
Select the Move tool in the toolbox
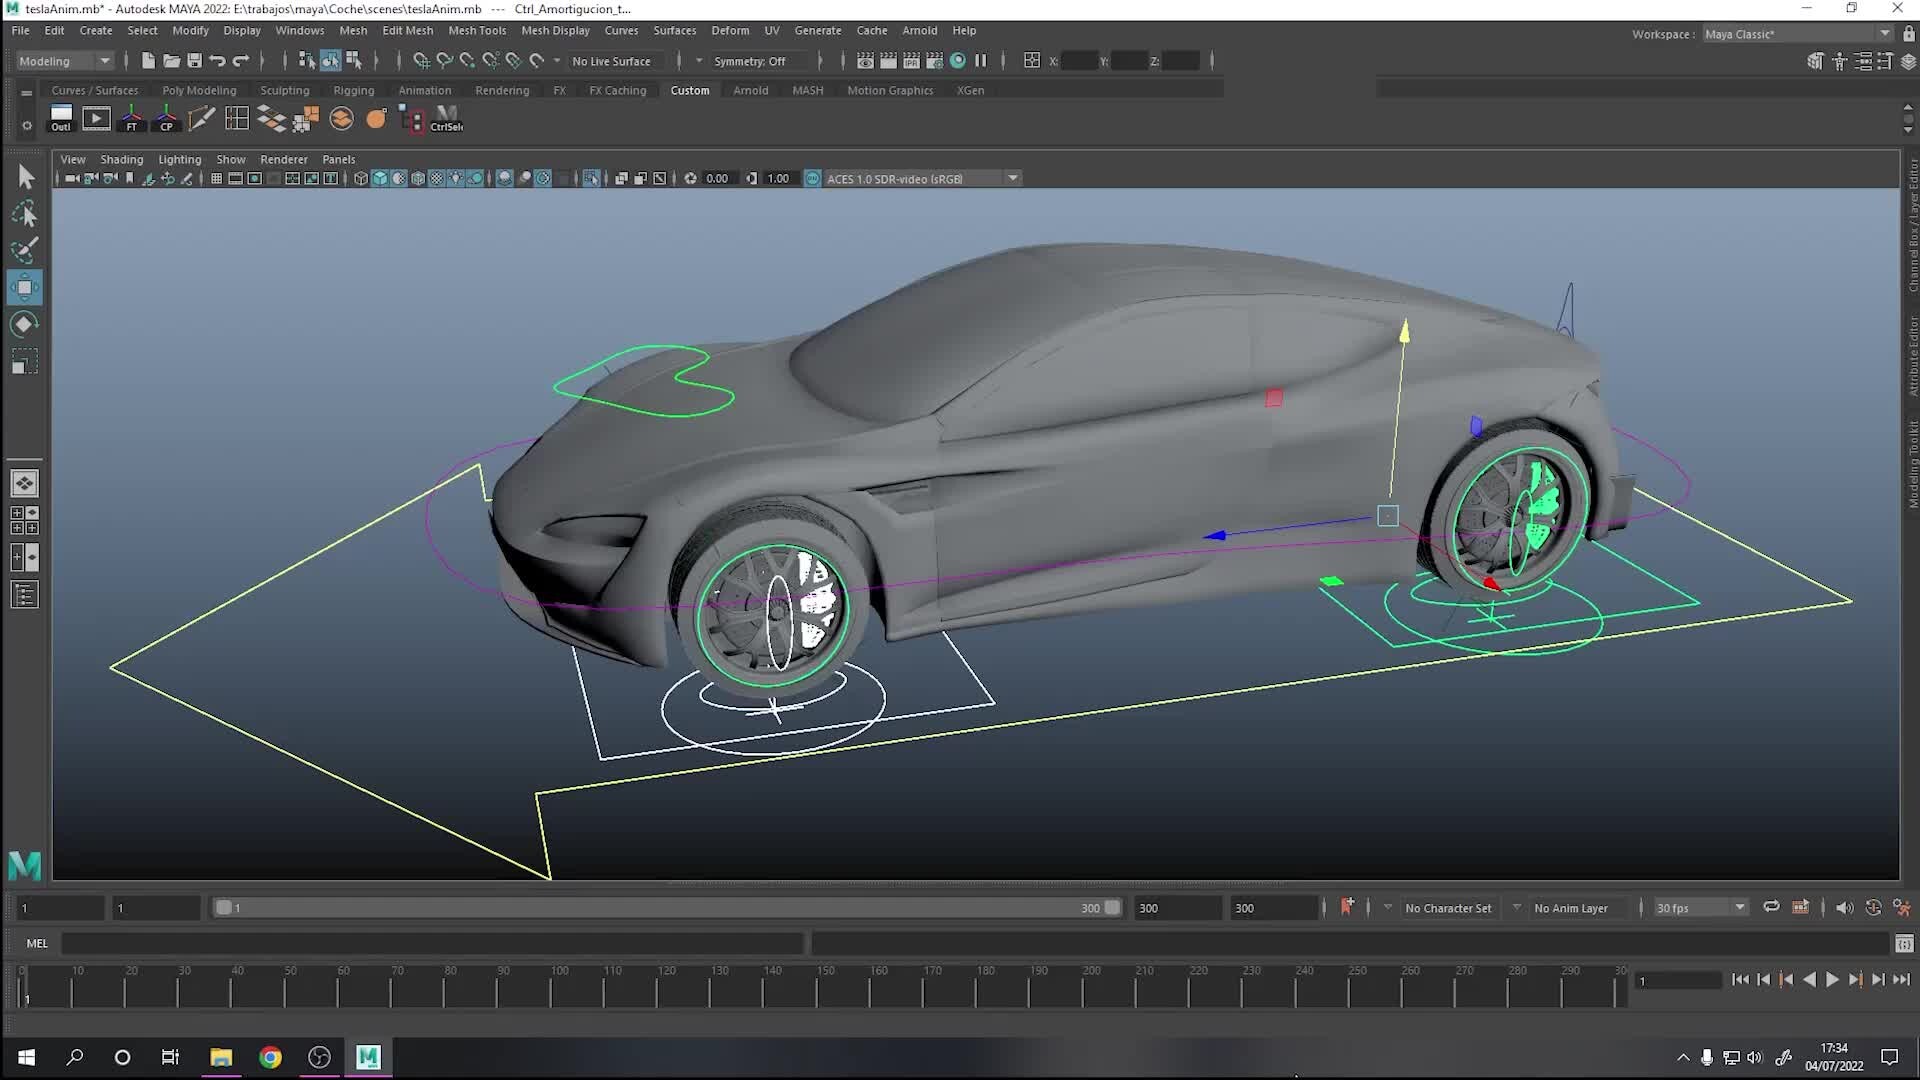click(25, 287)
